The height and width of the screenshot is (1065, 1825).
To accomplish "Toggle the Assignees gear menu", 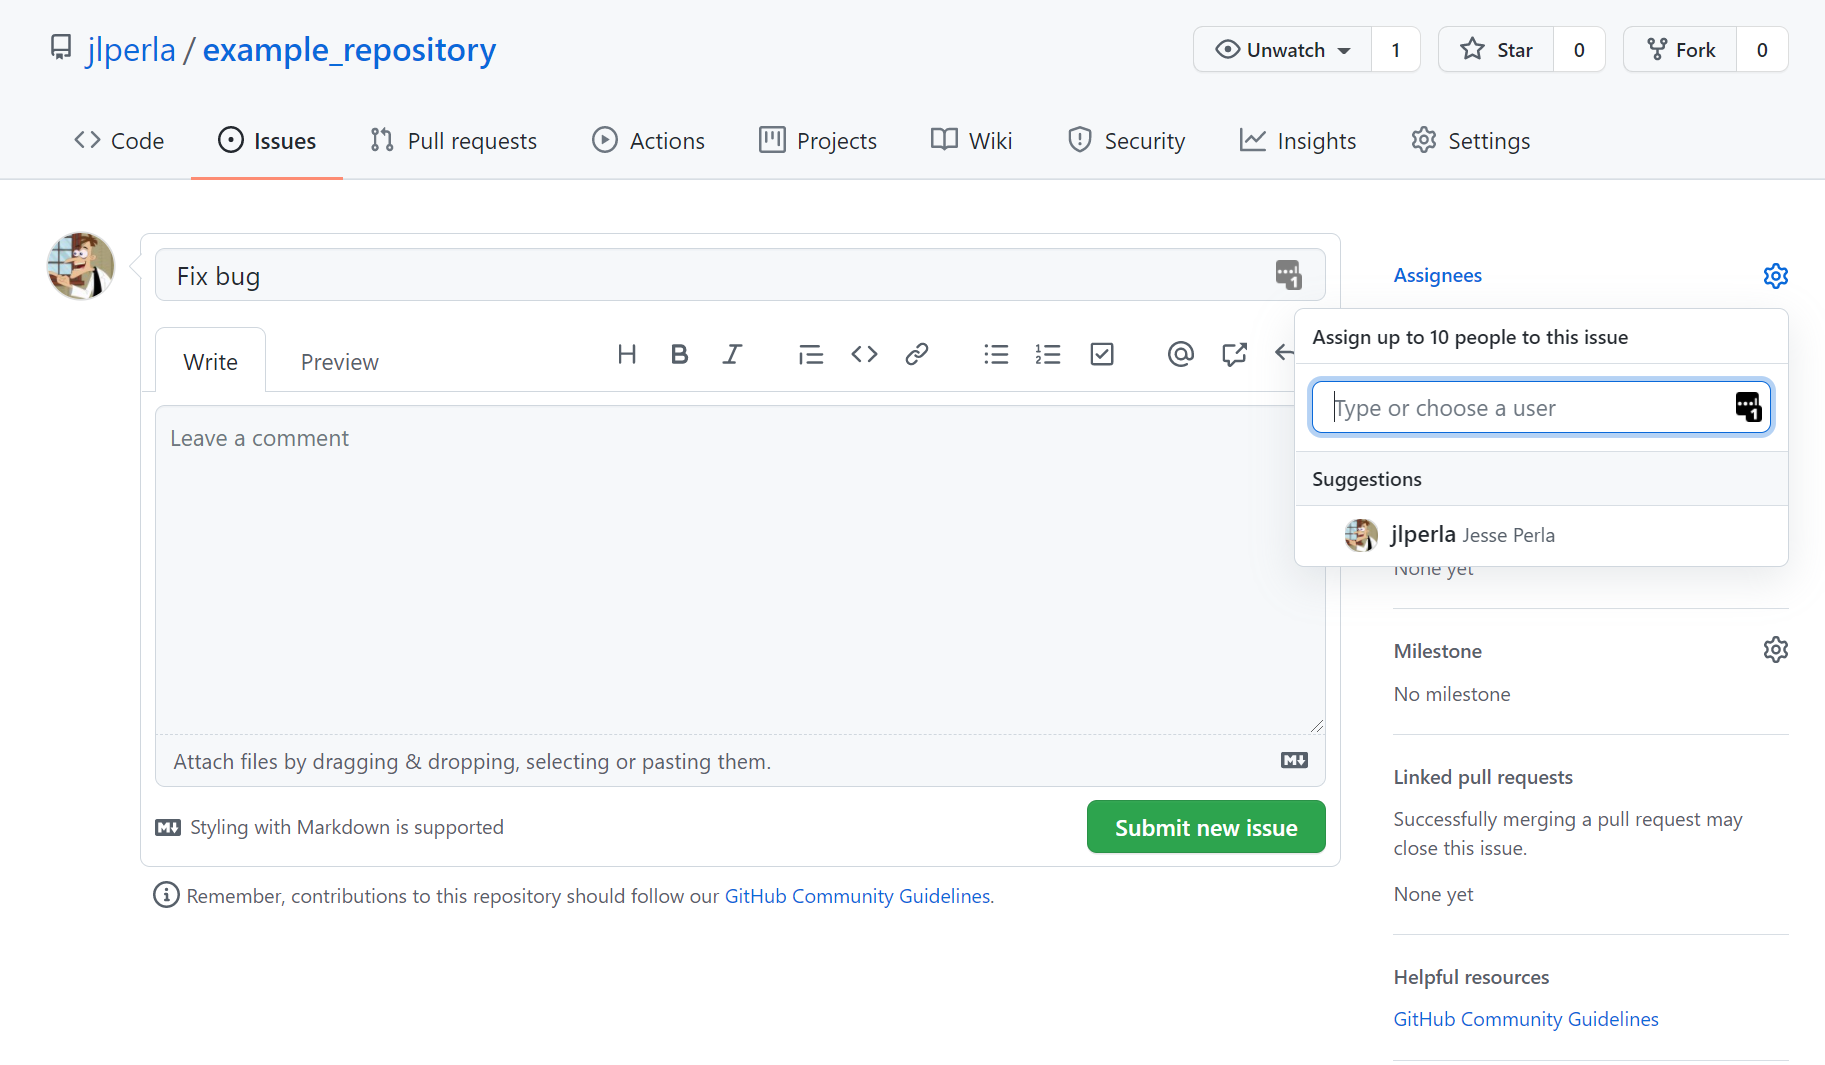I will pyautogui.click(x=1775, y=276).
